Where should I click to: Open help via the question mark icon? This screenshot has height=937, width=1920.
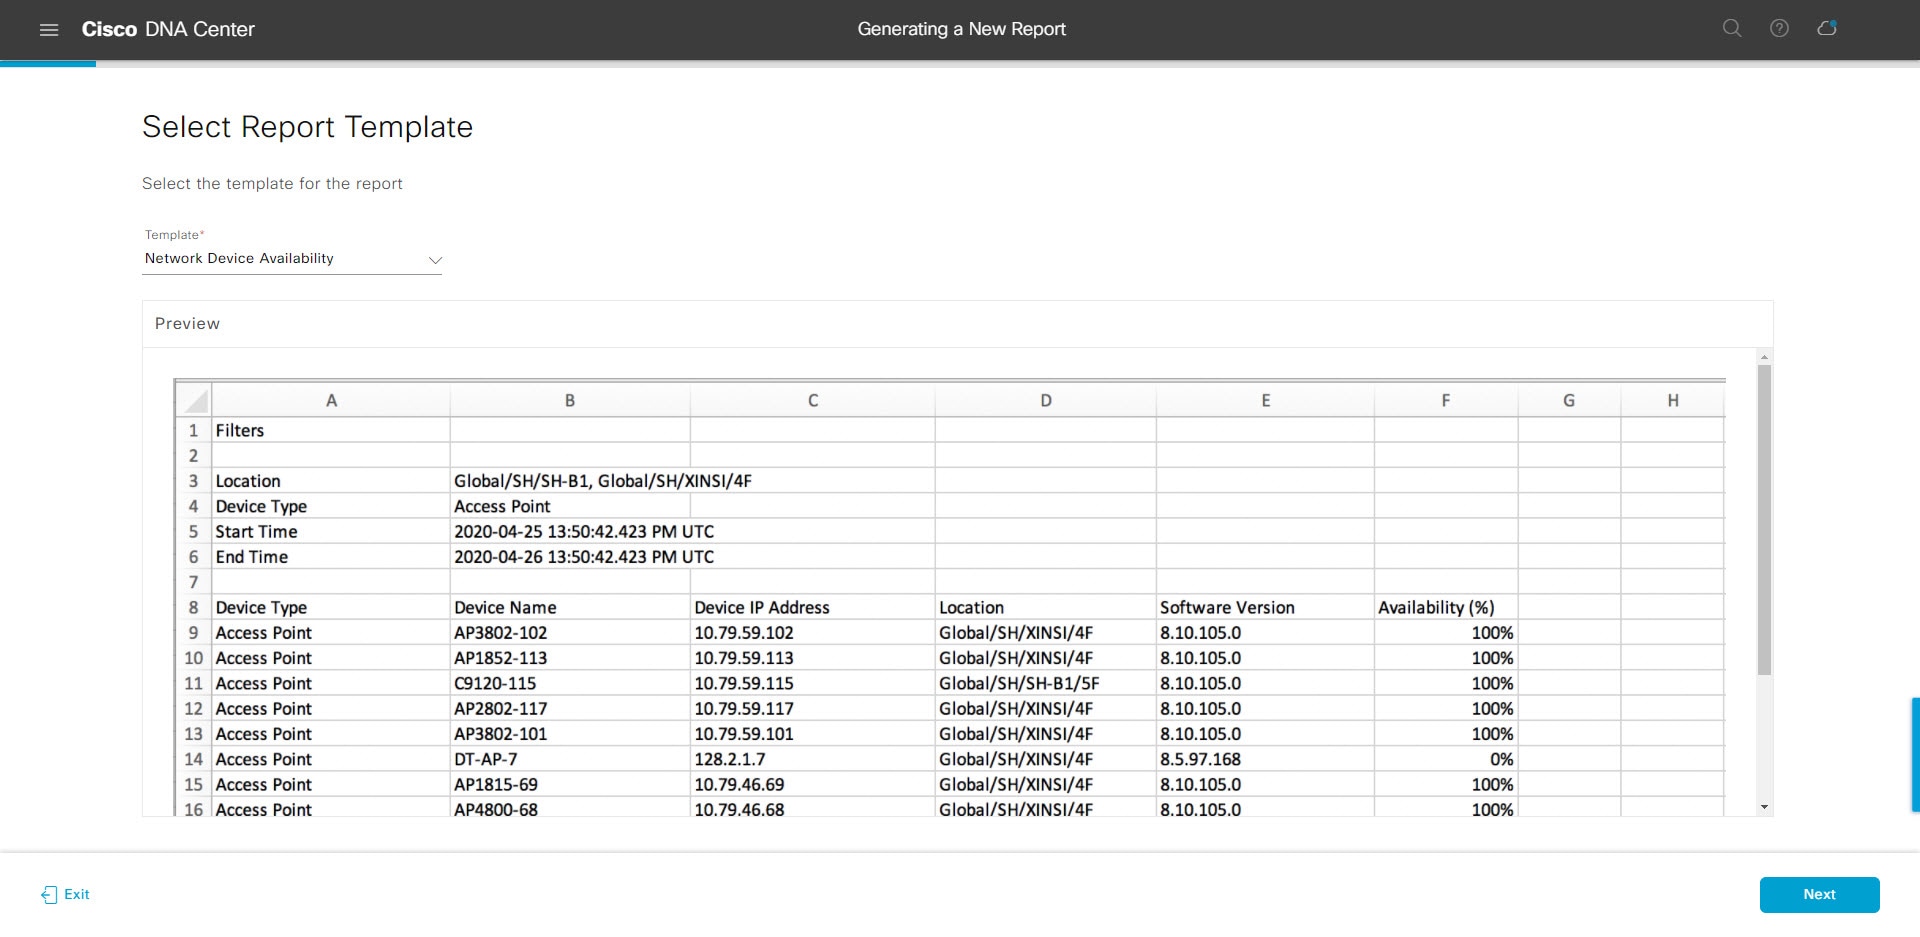pos(1780,28)
